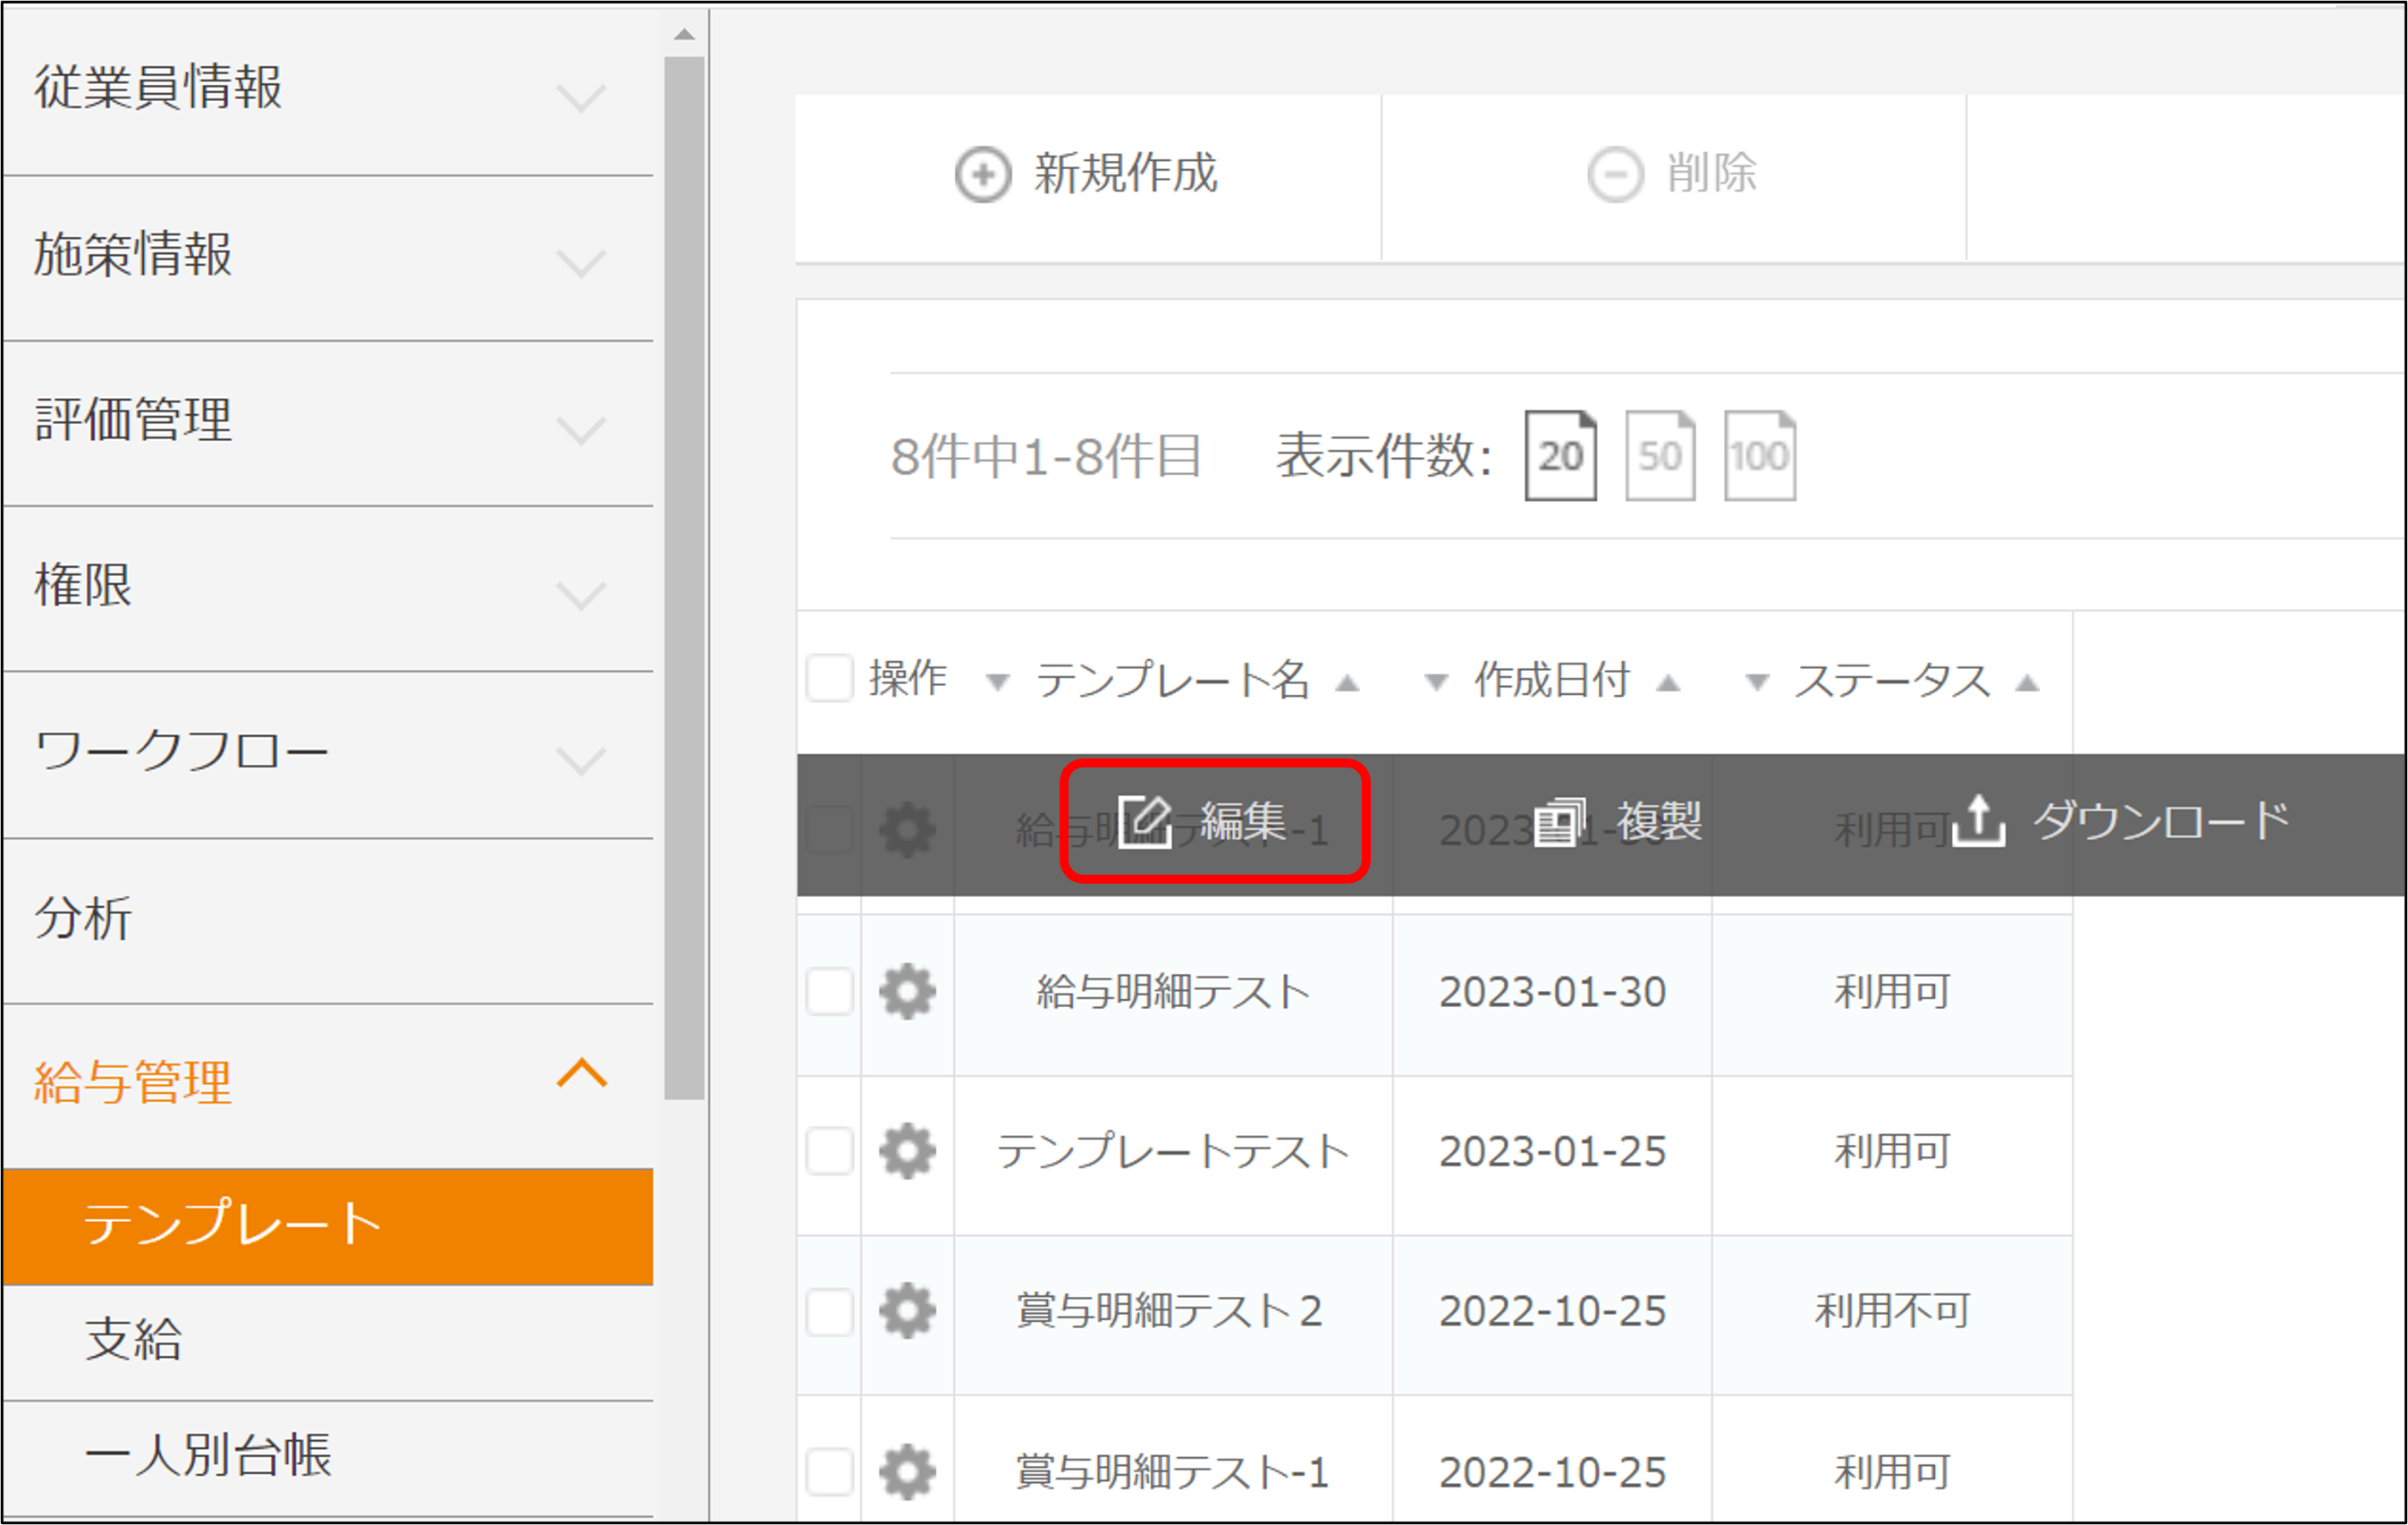Viewport: 2408px width, 1525px height.
Task: Click the ダウンロード download icon
Action: pyautogui.click(x=1978, y=822)
